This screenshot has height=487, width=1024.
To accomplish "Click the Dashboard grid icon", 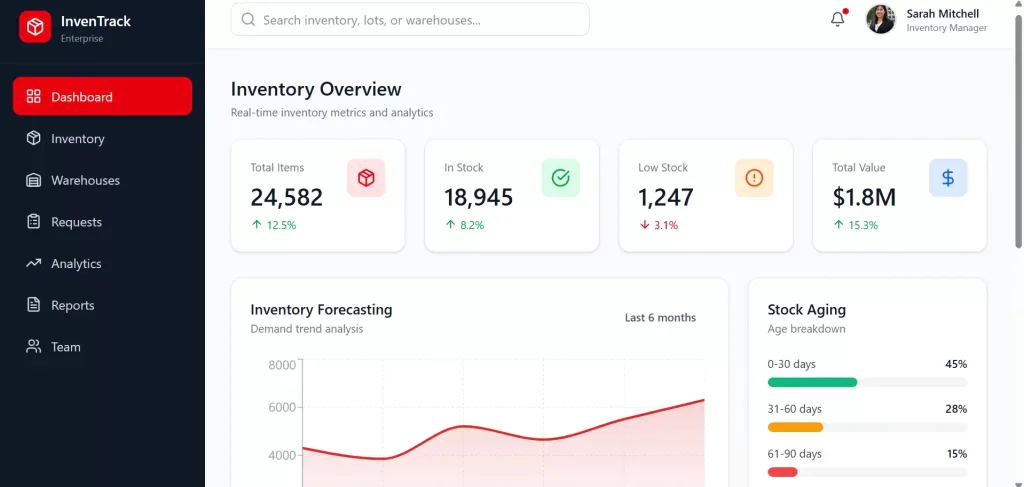I will click(x=33, y=97).
